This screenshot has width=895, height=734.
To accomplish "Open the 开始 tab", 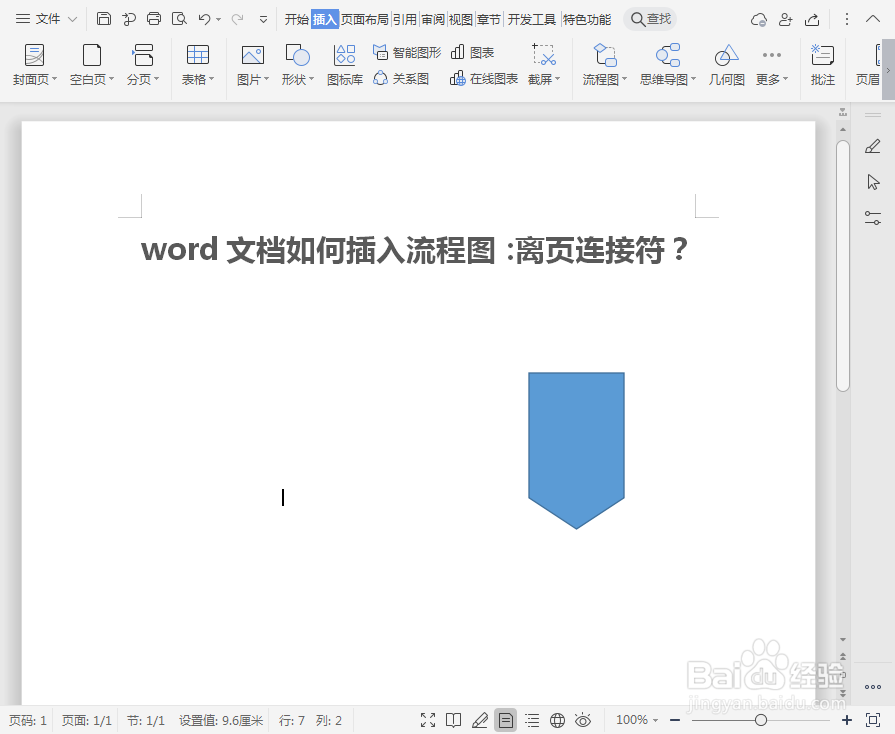I will 297,19.
